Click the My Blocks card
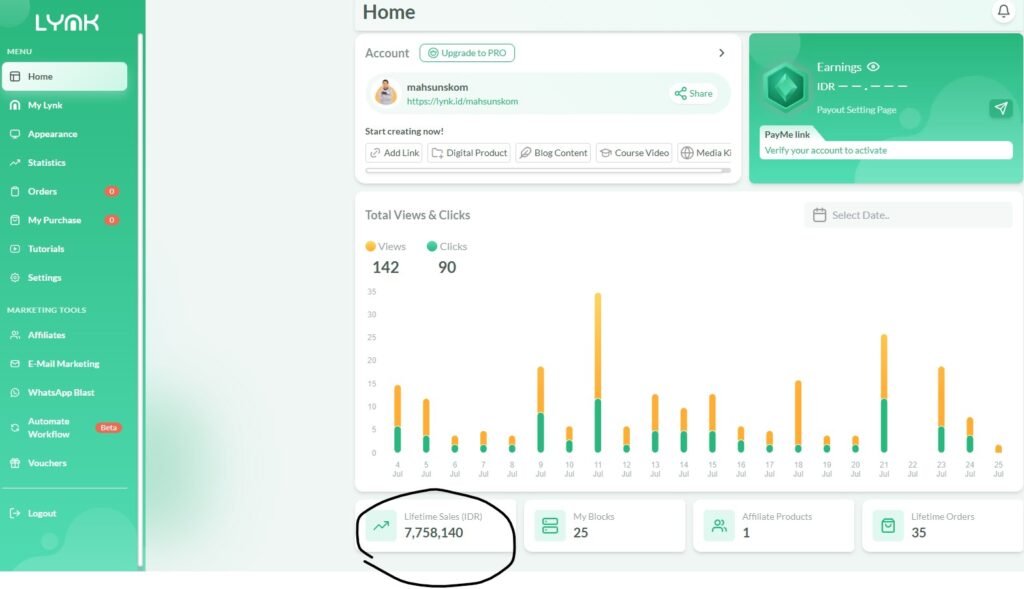The height and width of the screenshot is (589, 1024). 605,526
